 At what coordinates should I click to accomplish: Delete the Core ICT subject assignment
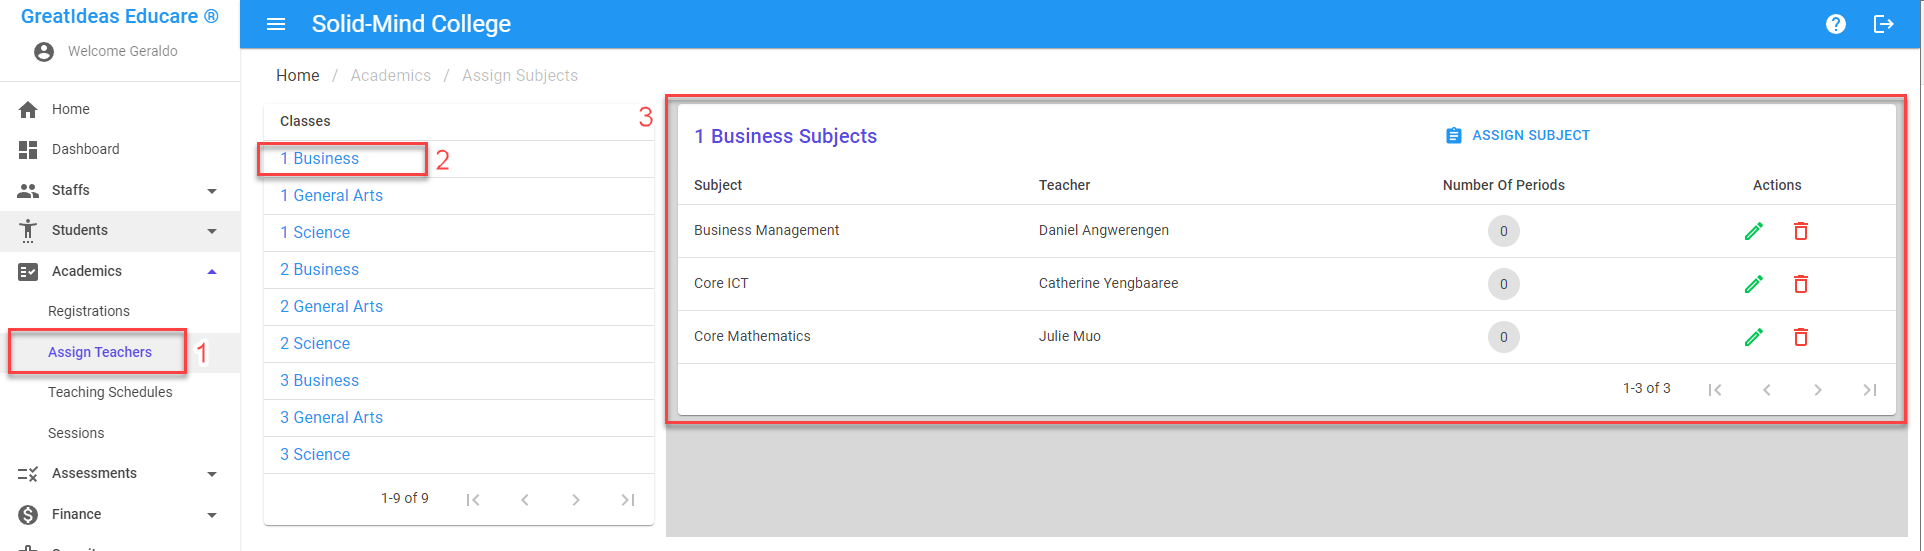1801,284
